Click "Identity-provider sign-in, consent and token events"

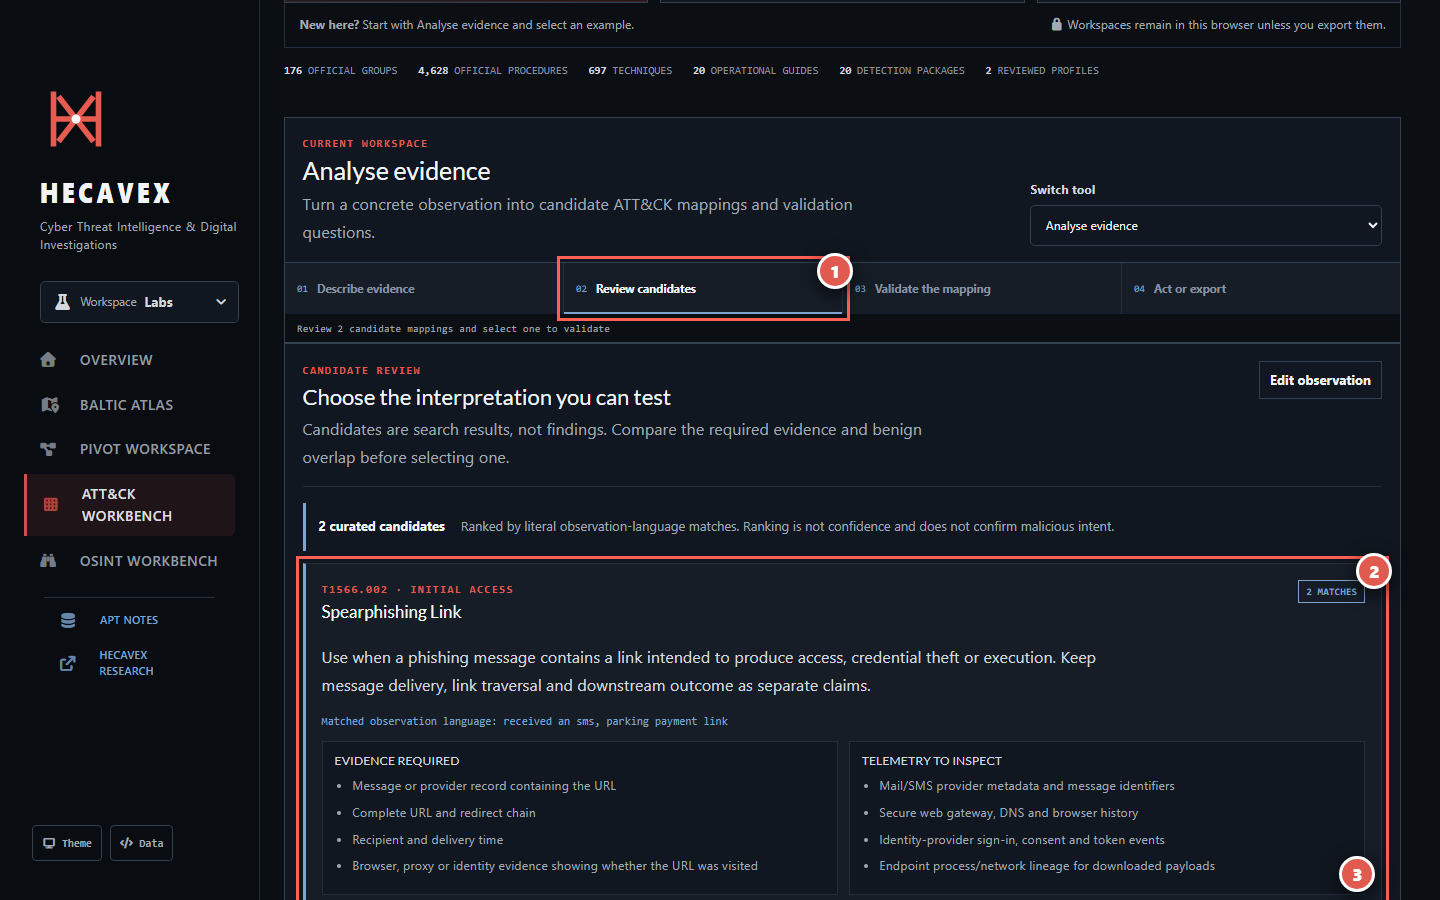pyautogui.click(x=1022, y=840)
